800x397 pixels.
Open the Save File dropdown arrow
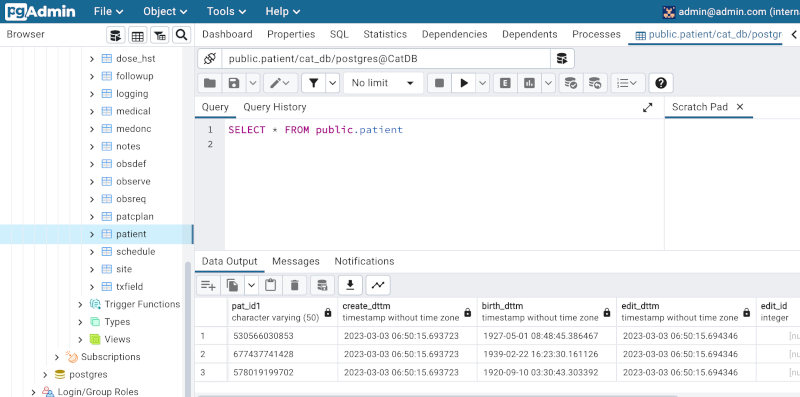pyautogui.click(x=253, y=83)
